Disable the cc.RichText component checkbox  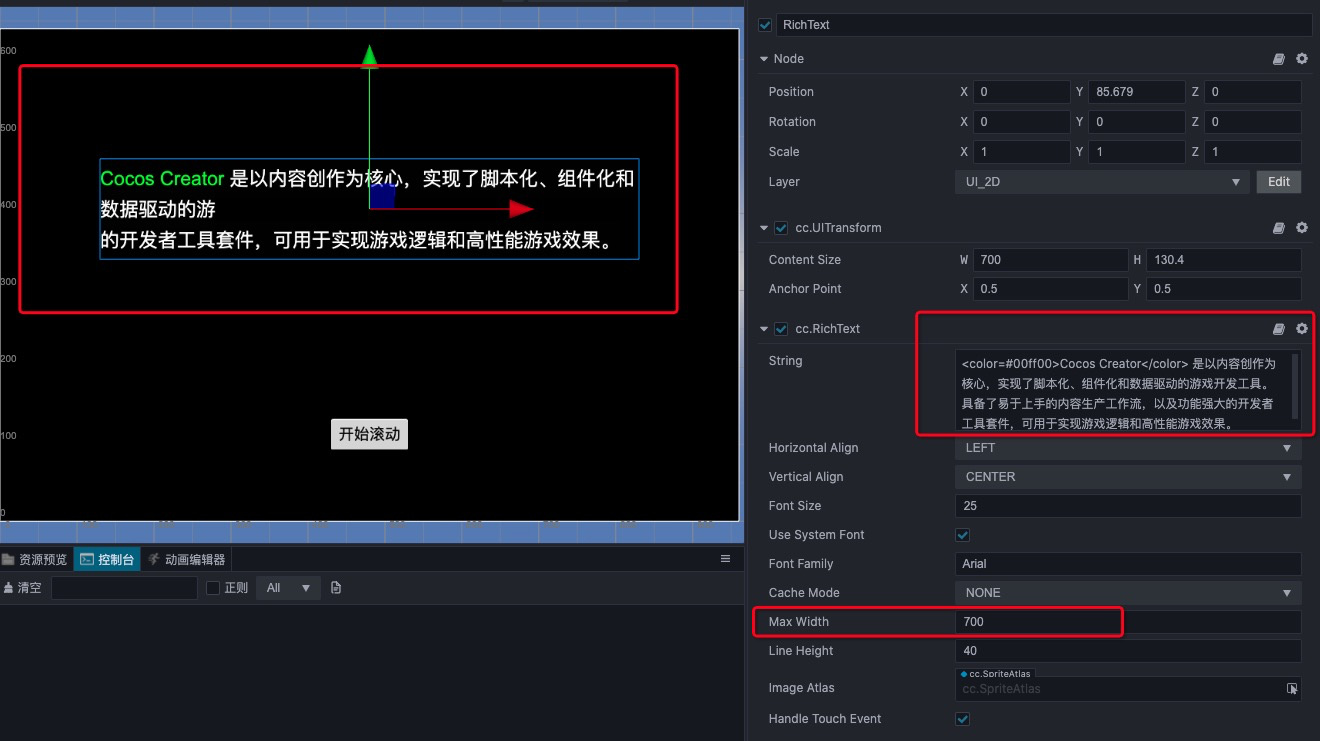pyautogui.click(x=781, y=329)
